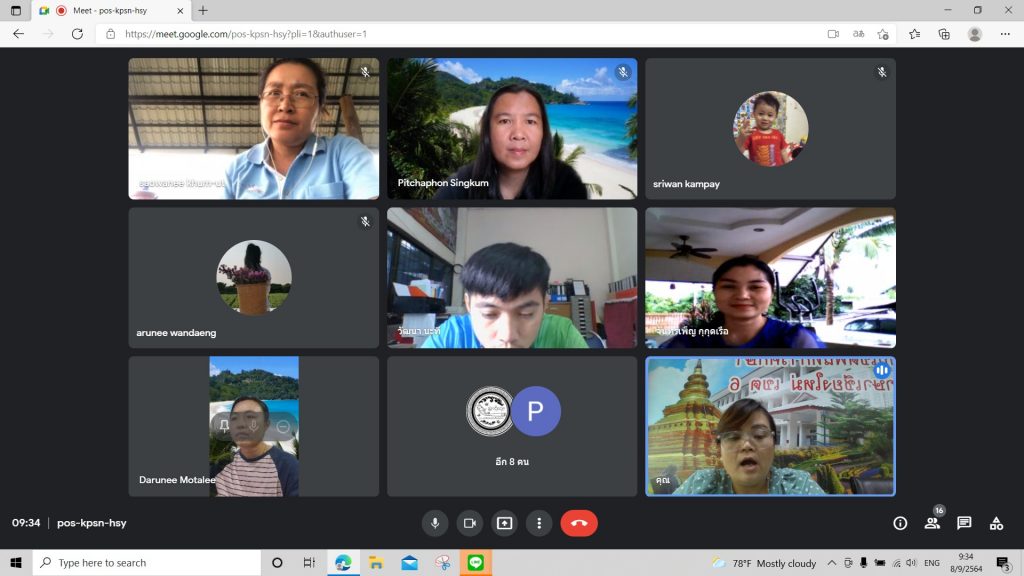The width and height of the screenshot is (1024, 576).
Task: Select Pitchaphon Singkum's video tile
Action: click(512, 129)
